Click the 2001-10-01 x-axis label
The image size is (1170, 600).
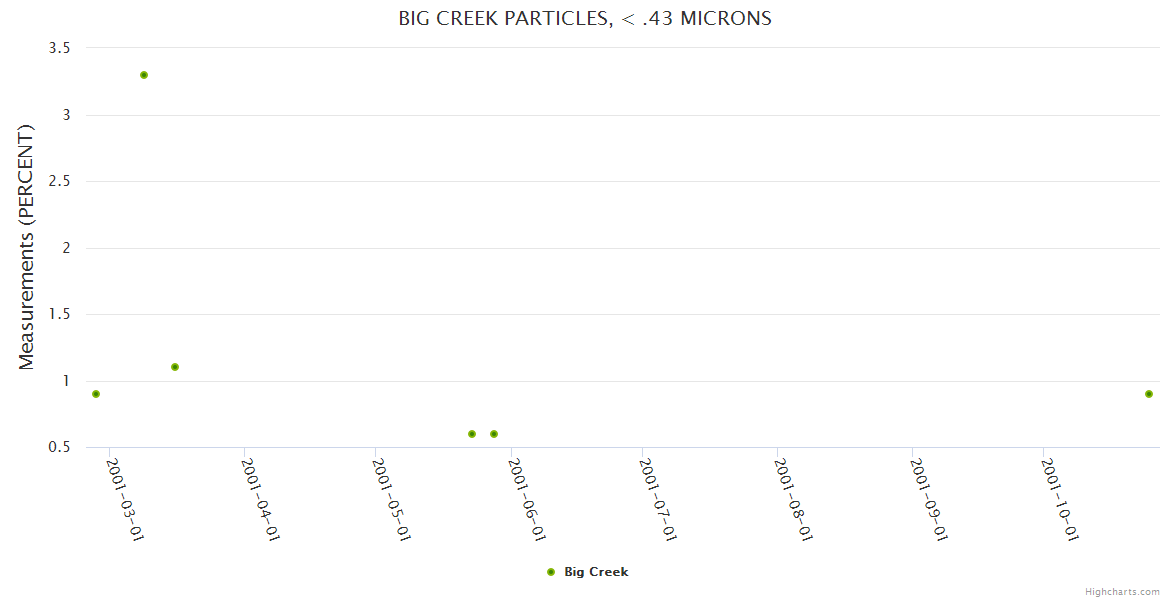click(1058, 499)
